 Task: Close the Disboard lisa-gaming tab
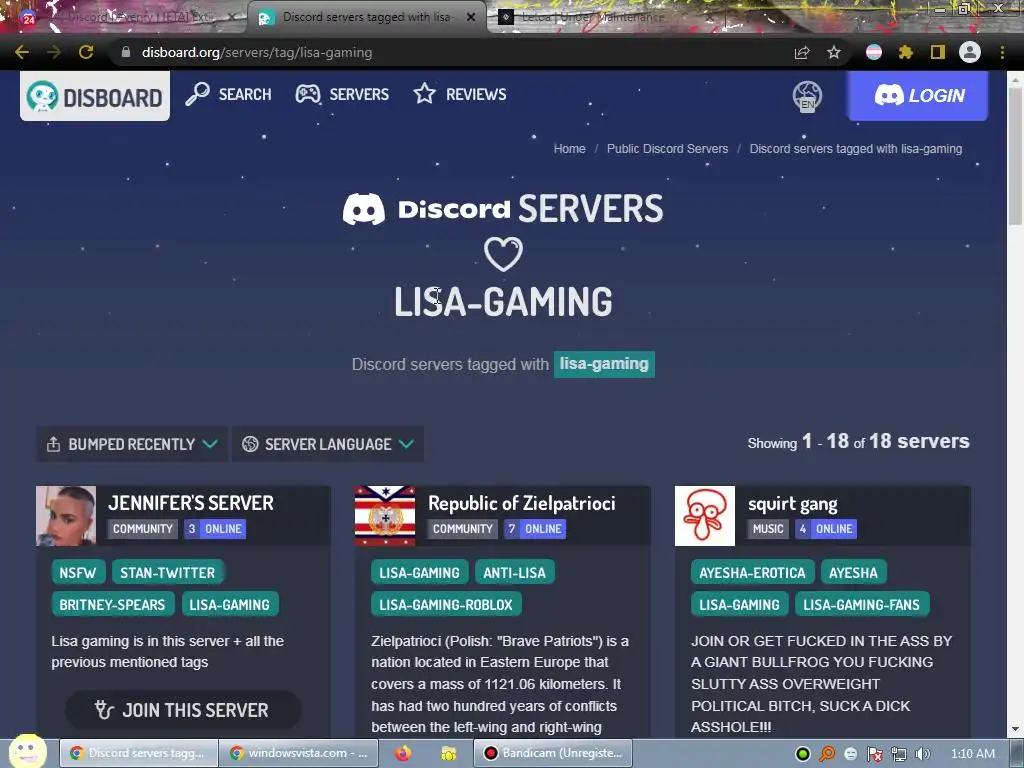(x=471, y=17)
